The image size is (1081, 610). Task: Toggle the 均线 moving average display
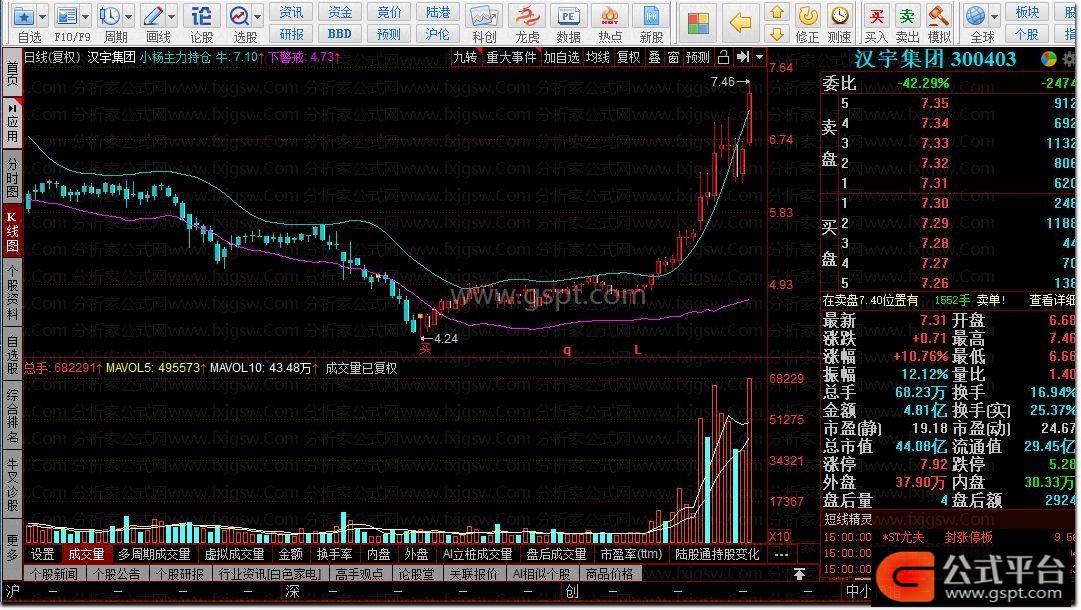pyautogui.click(x=598, y=57)
